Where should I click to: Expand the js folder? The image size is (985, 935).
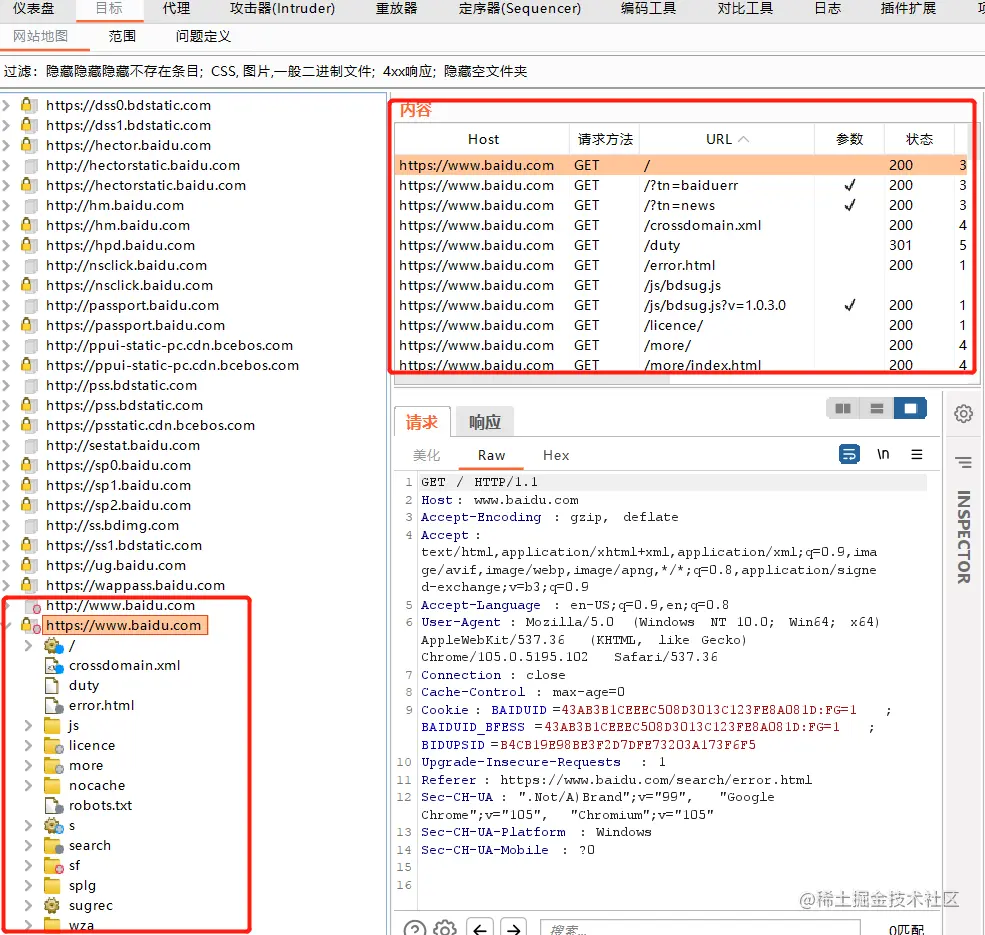coord(28,725)
